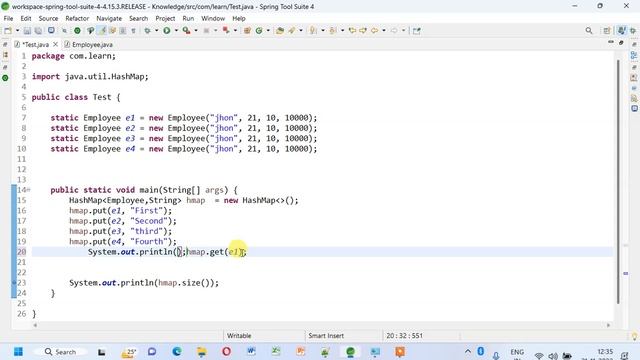Screen dimensions: 640x360
Task: Click the Open Perspective icon
Action: coord(607,31)
